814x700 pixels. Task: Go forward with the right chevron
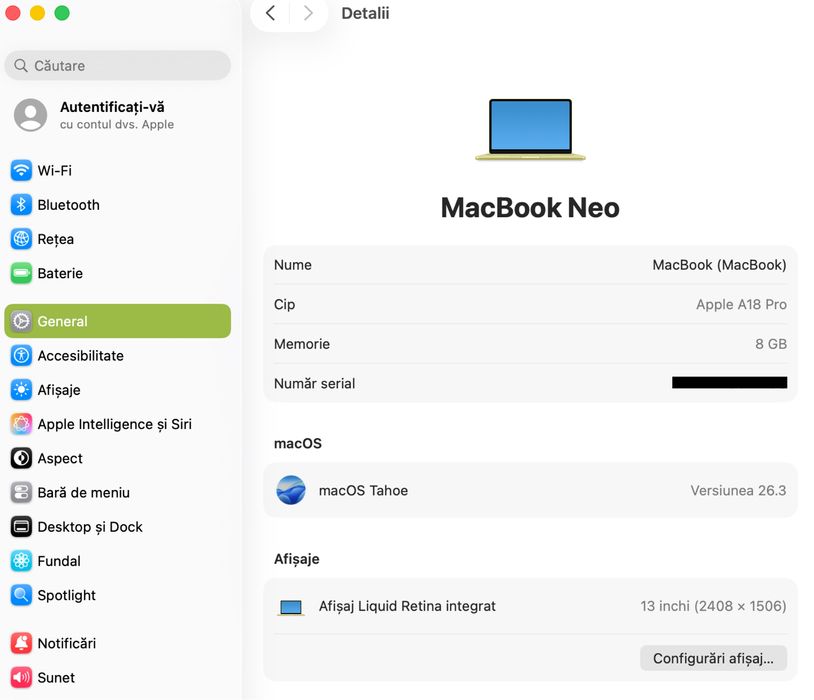[308, 13]
